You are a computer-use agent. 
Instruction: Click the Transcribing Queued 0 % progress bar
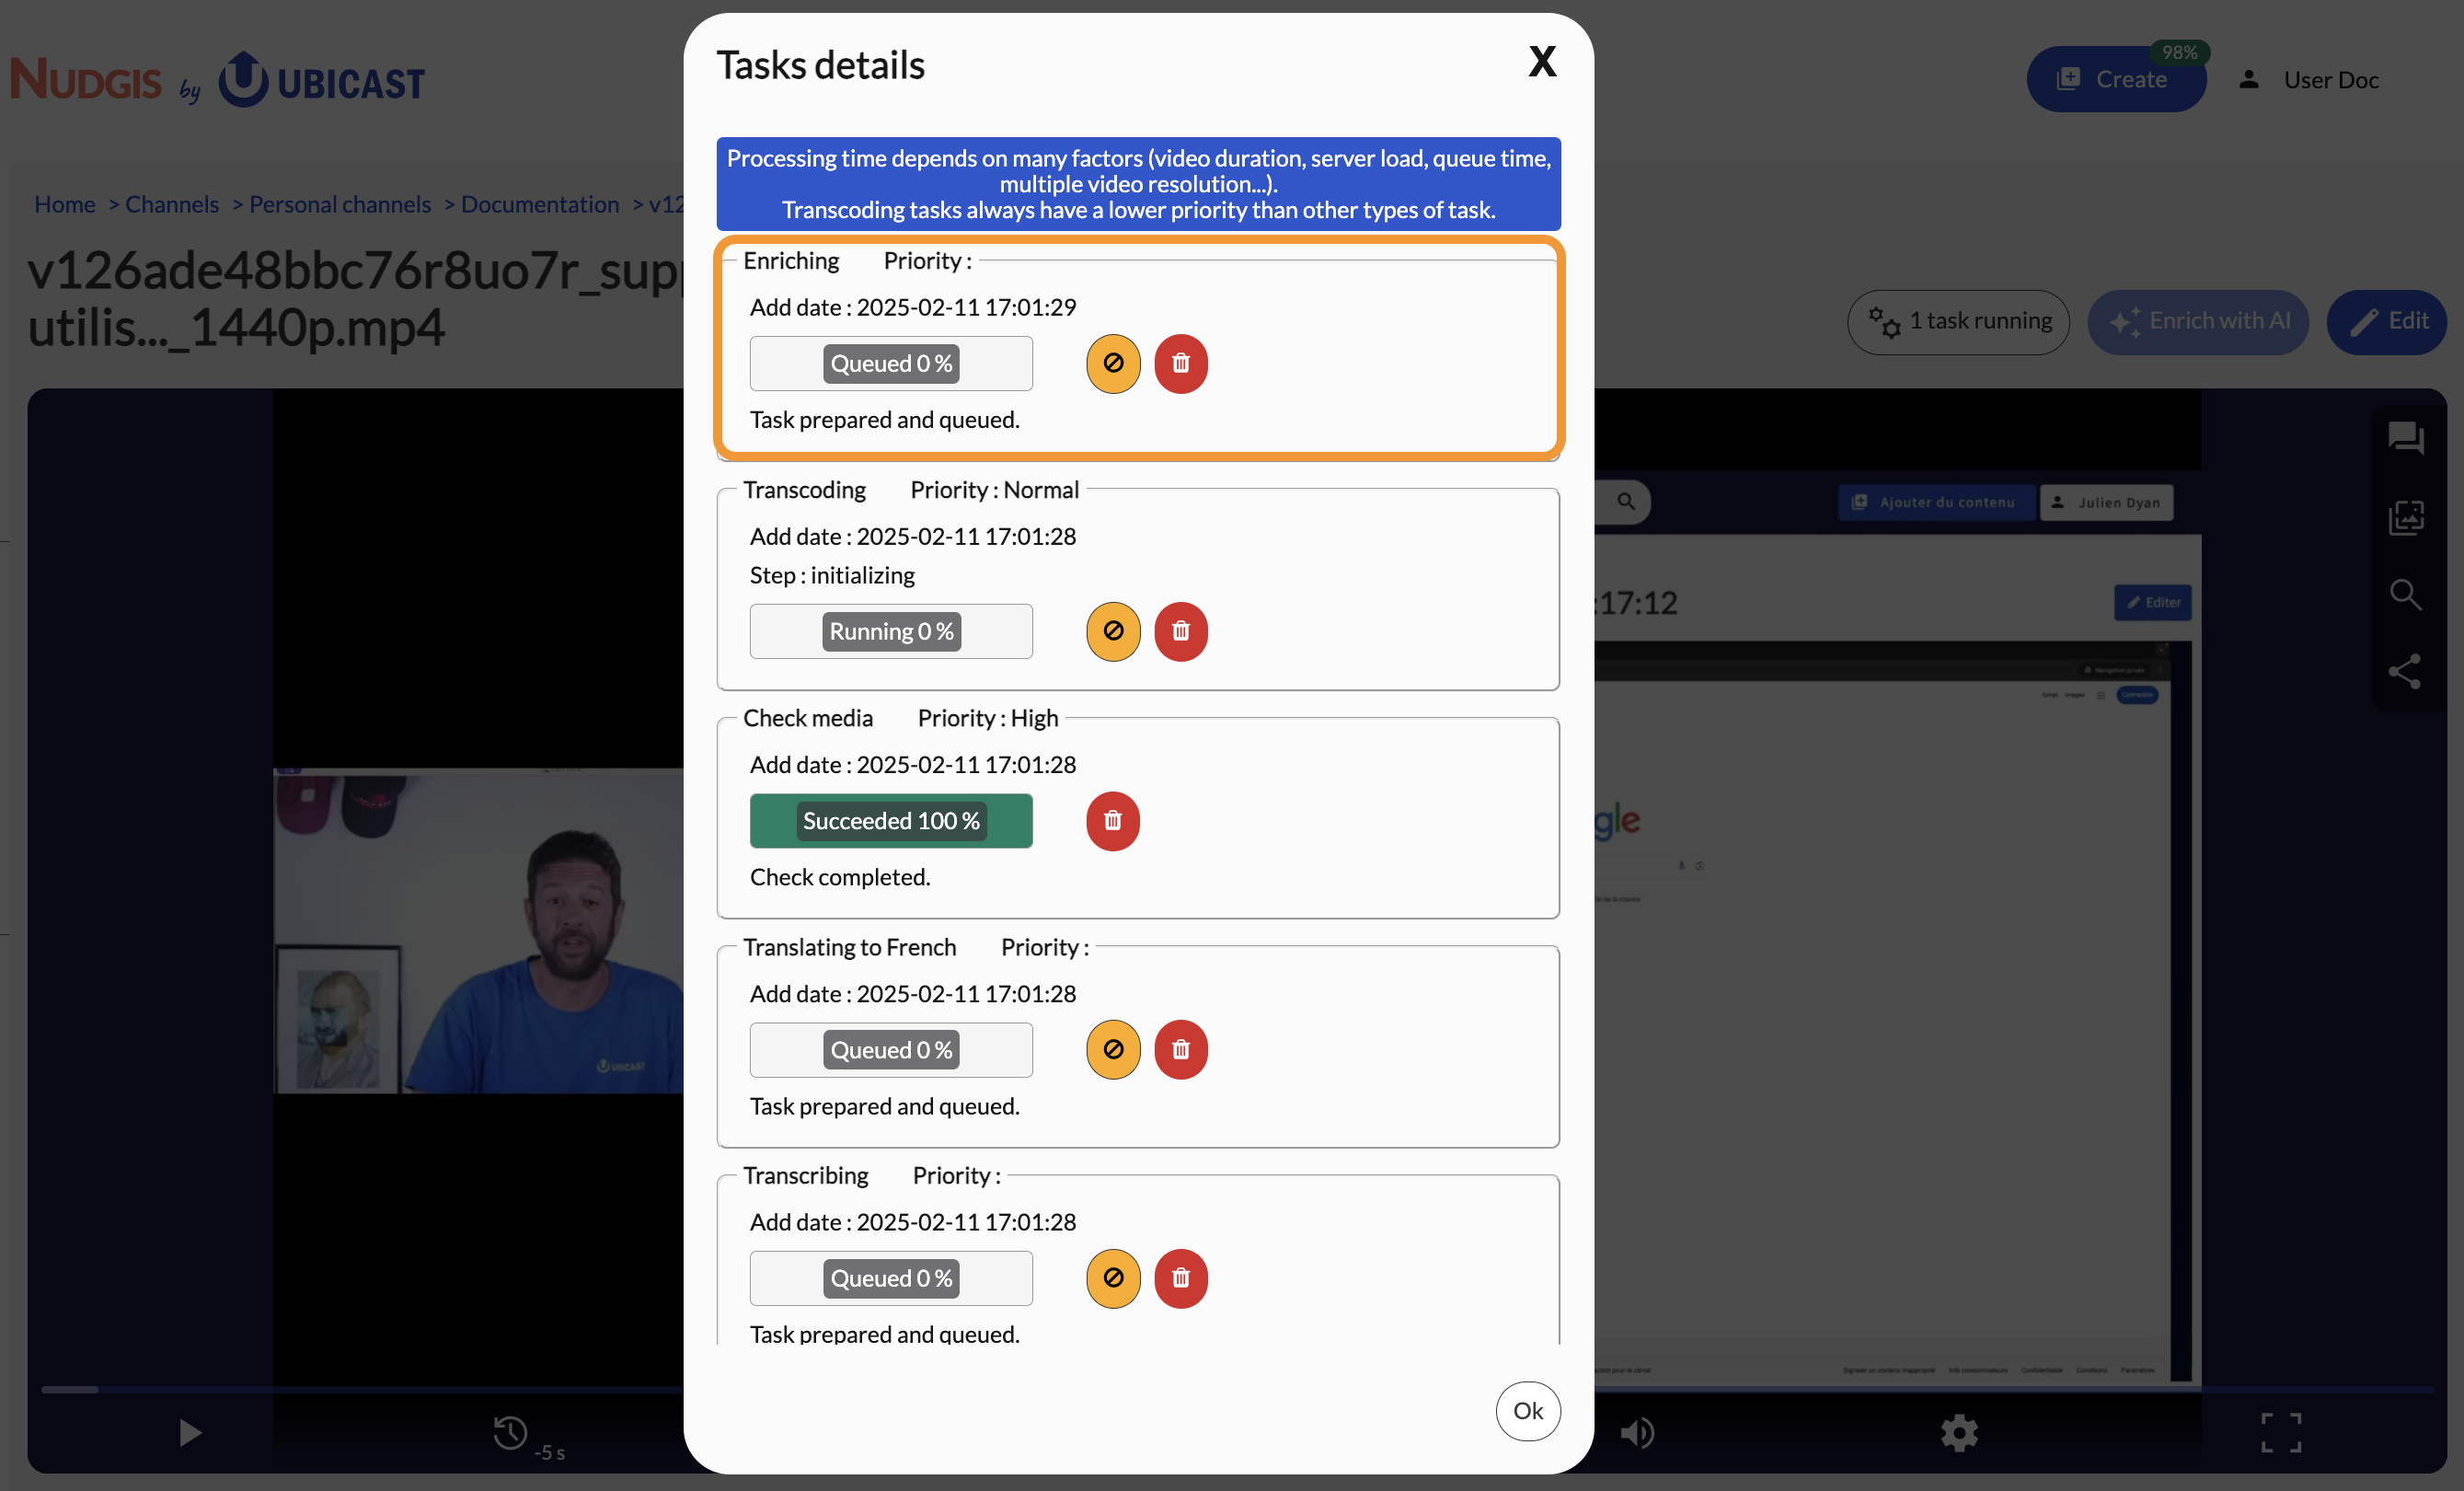(x=891, y=1278)
